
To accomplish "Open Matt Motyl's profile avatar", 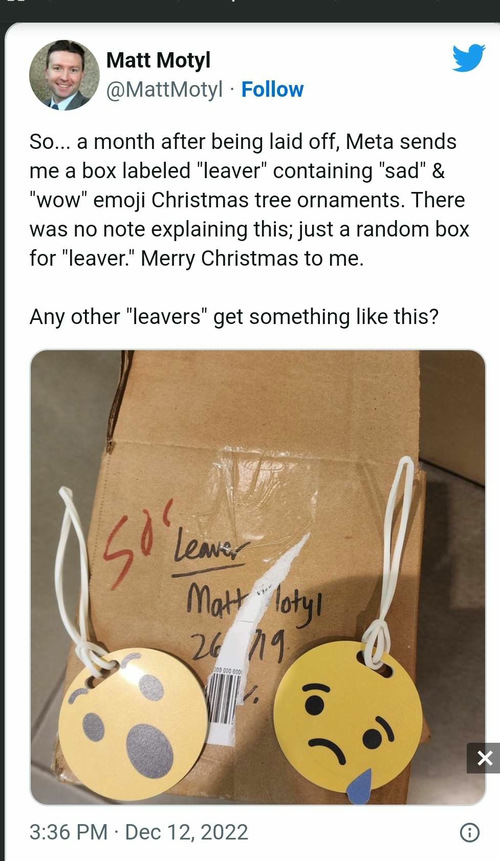I will click(x=64, y=75).
